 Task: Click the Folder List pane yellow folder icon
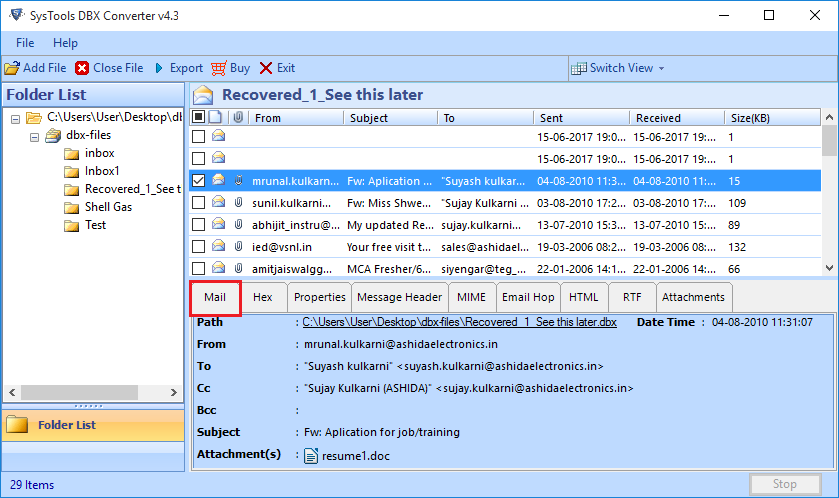[x=17, y=425]
